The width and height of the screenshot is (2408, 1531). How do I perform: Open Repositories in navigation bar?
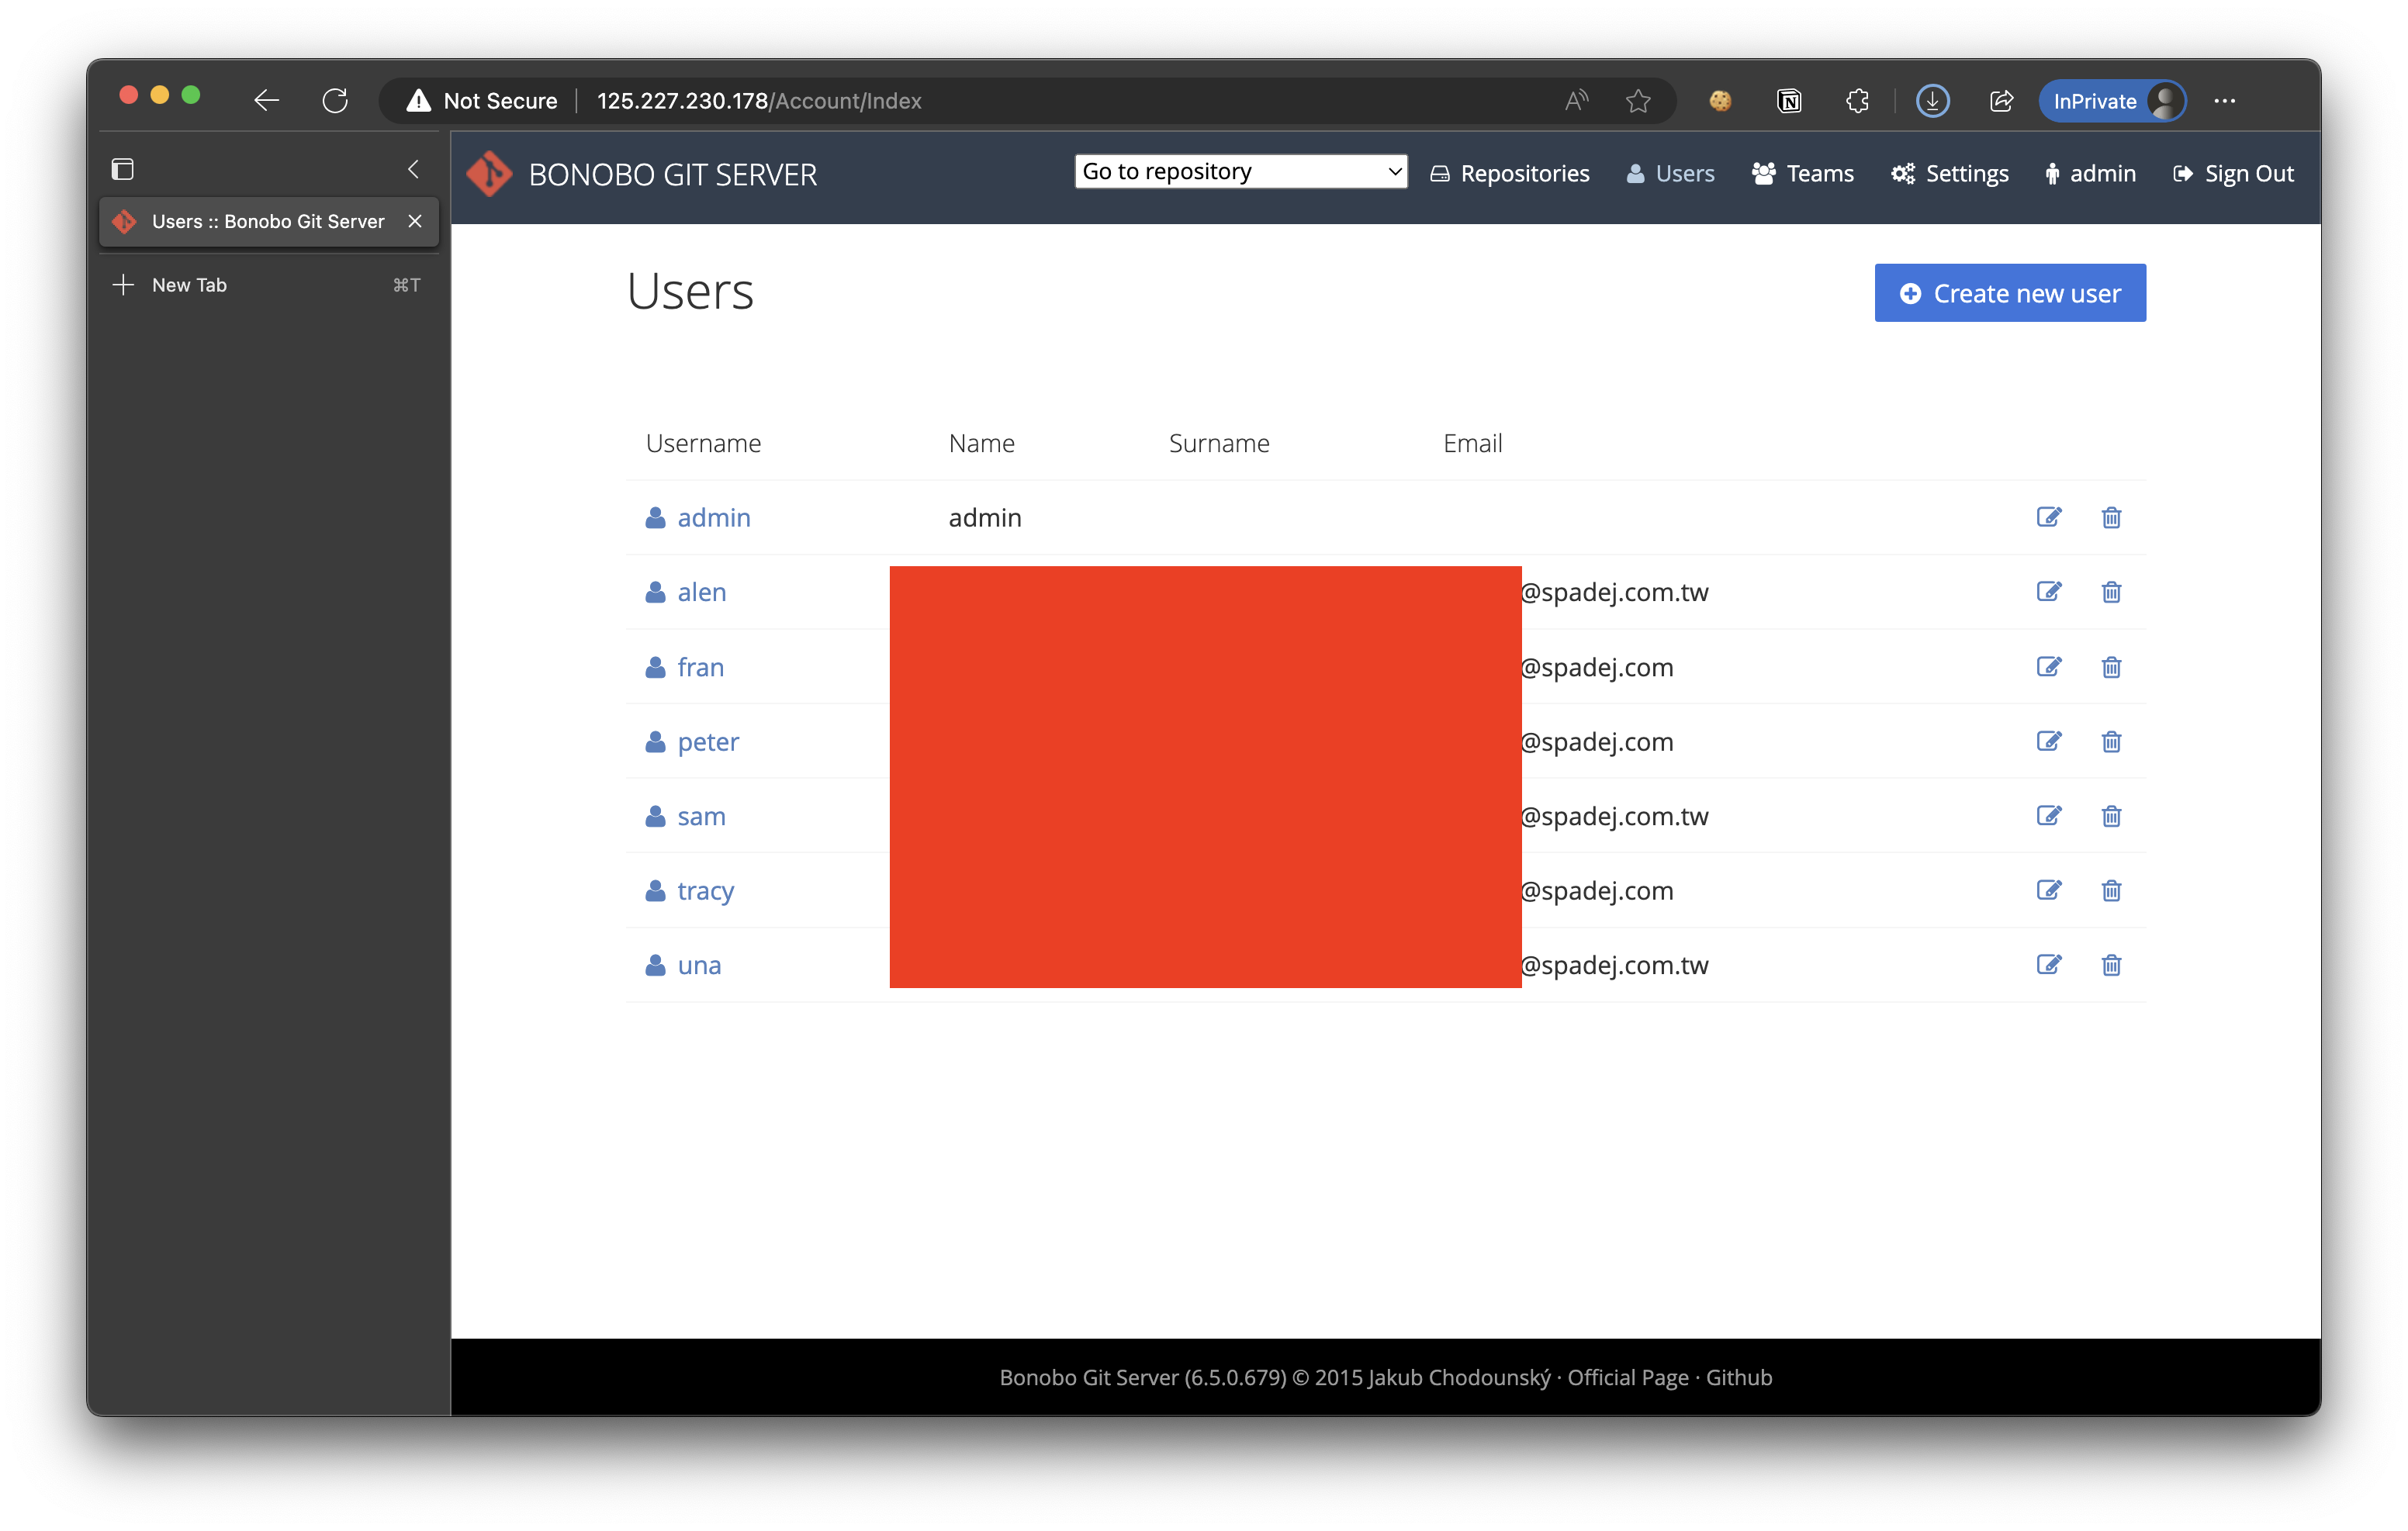(x=1510, y=174)
